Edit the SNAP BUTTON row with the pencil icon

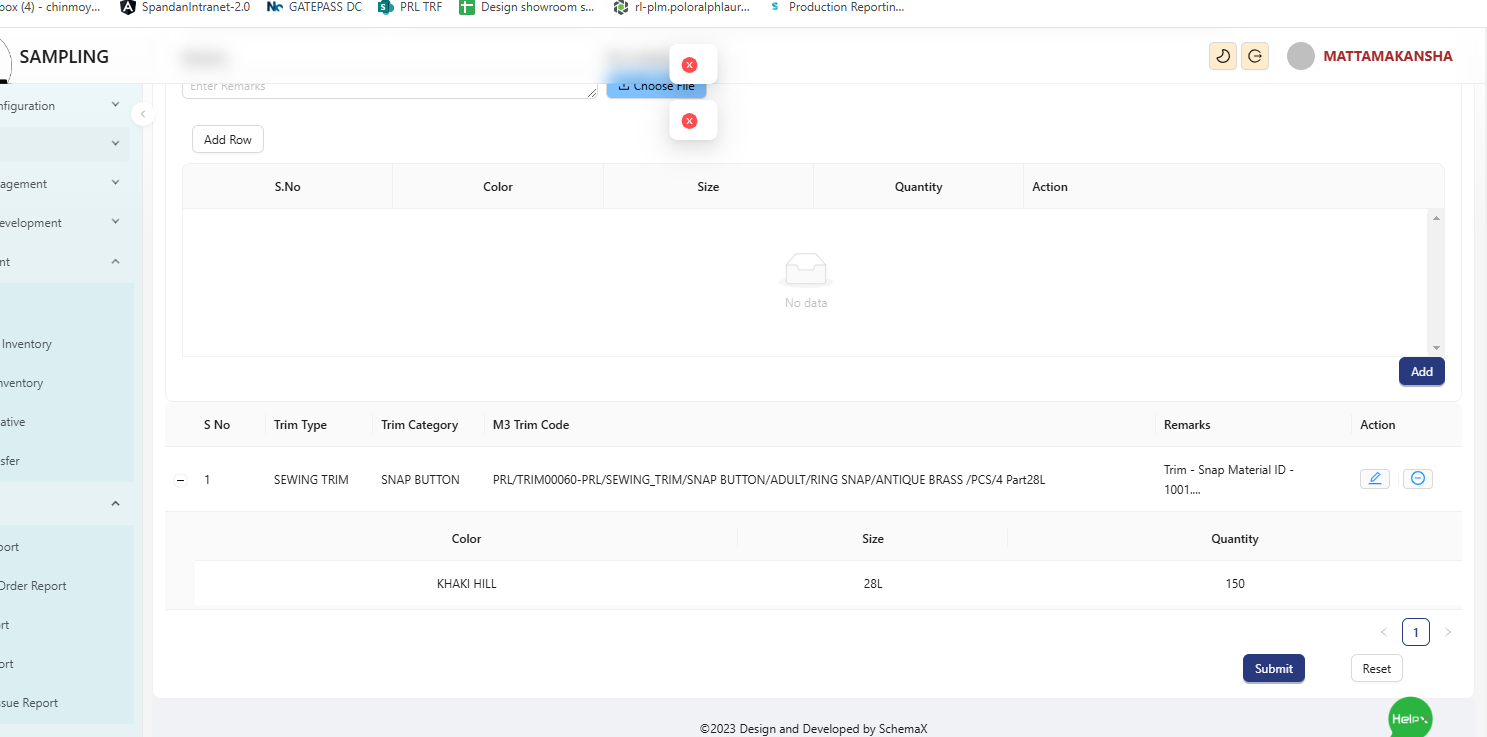[x=1374, y=479]
